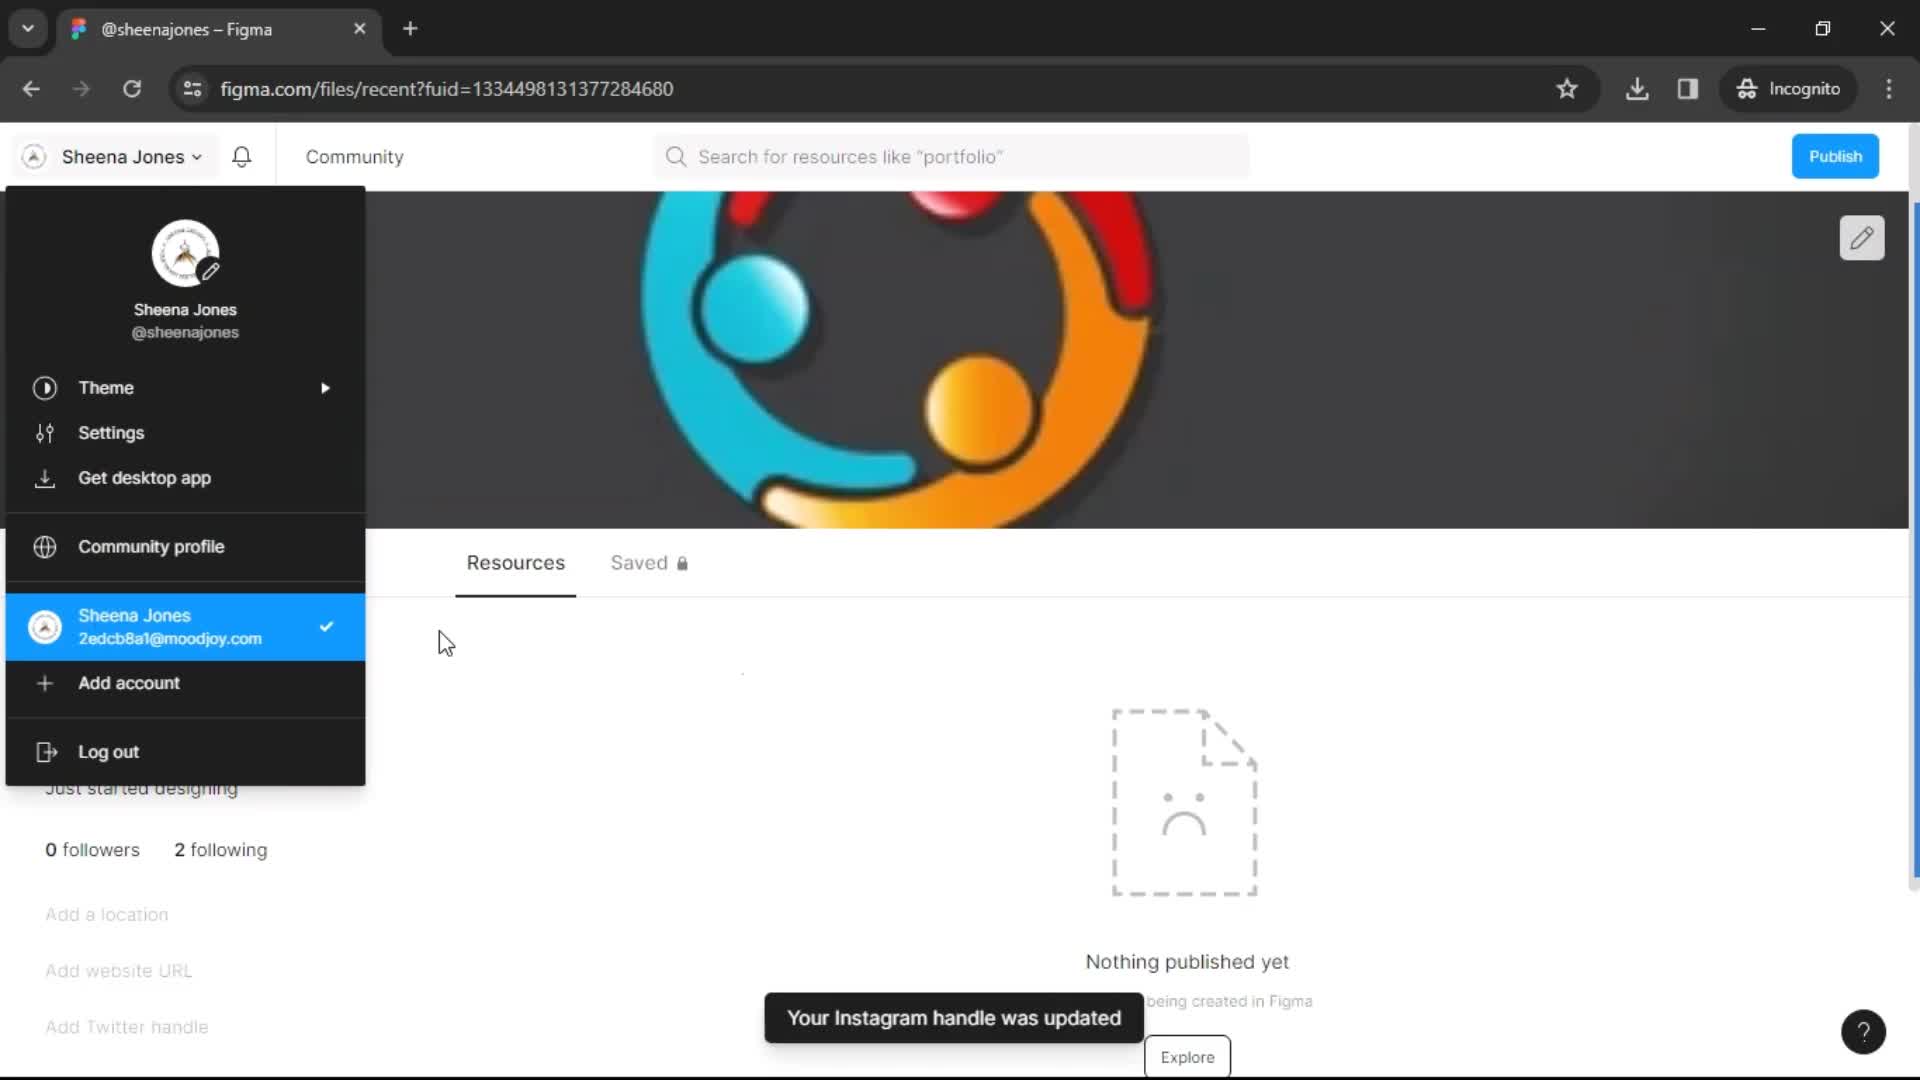The width and height of the screenshot is (1920, 1080).
Task: Click the Publish button
Action: [x=1836, y=156]
